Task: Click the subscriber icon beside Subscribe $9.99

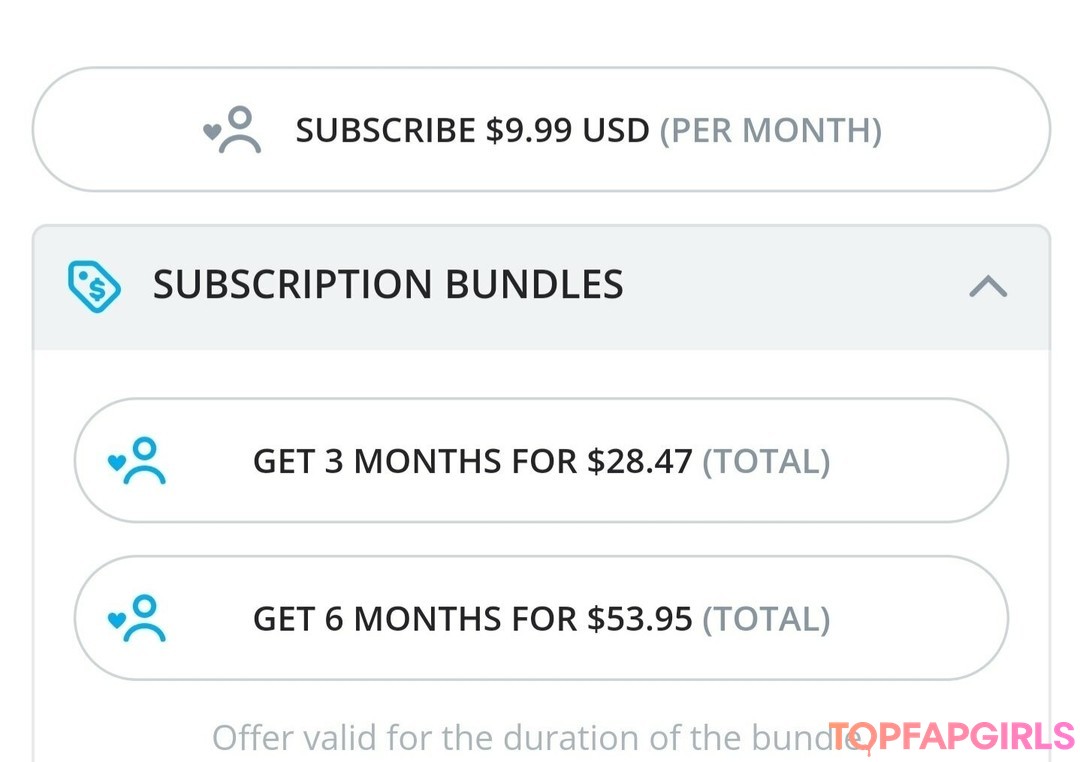Action: (x=233, y=131)
